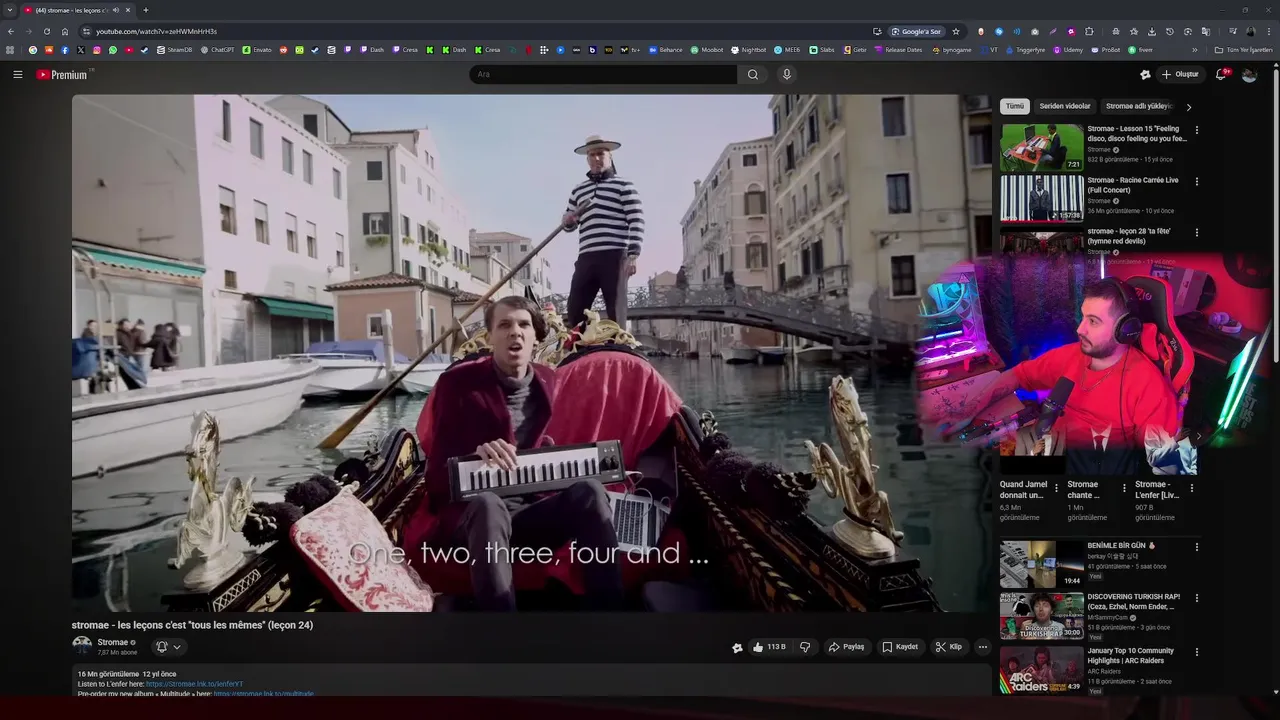Open the YouTube hamburger guide menu
This screenshot has width=1280, height=720.
[17, 74]
